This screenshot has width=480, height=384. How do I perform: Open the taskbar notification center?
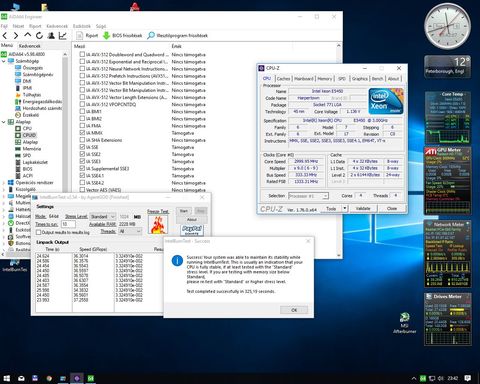[468, 378]
